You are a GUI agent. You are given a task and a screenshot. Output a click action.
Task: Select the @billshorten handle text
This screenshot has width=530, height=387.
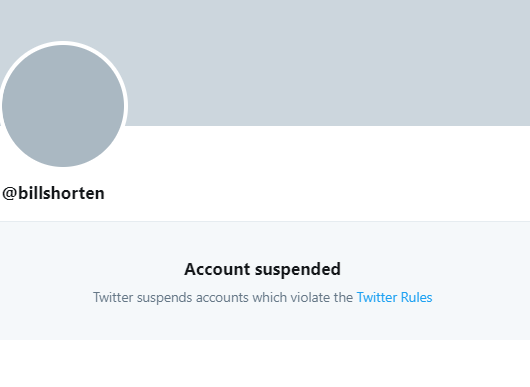[x=53, y=193]
